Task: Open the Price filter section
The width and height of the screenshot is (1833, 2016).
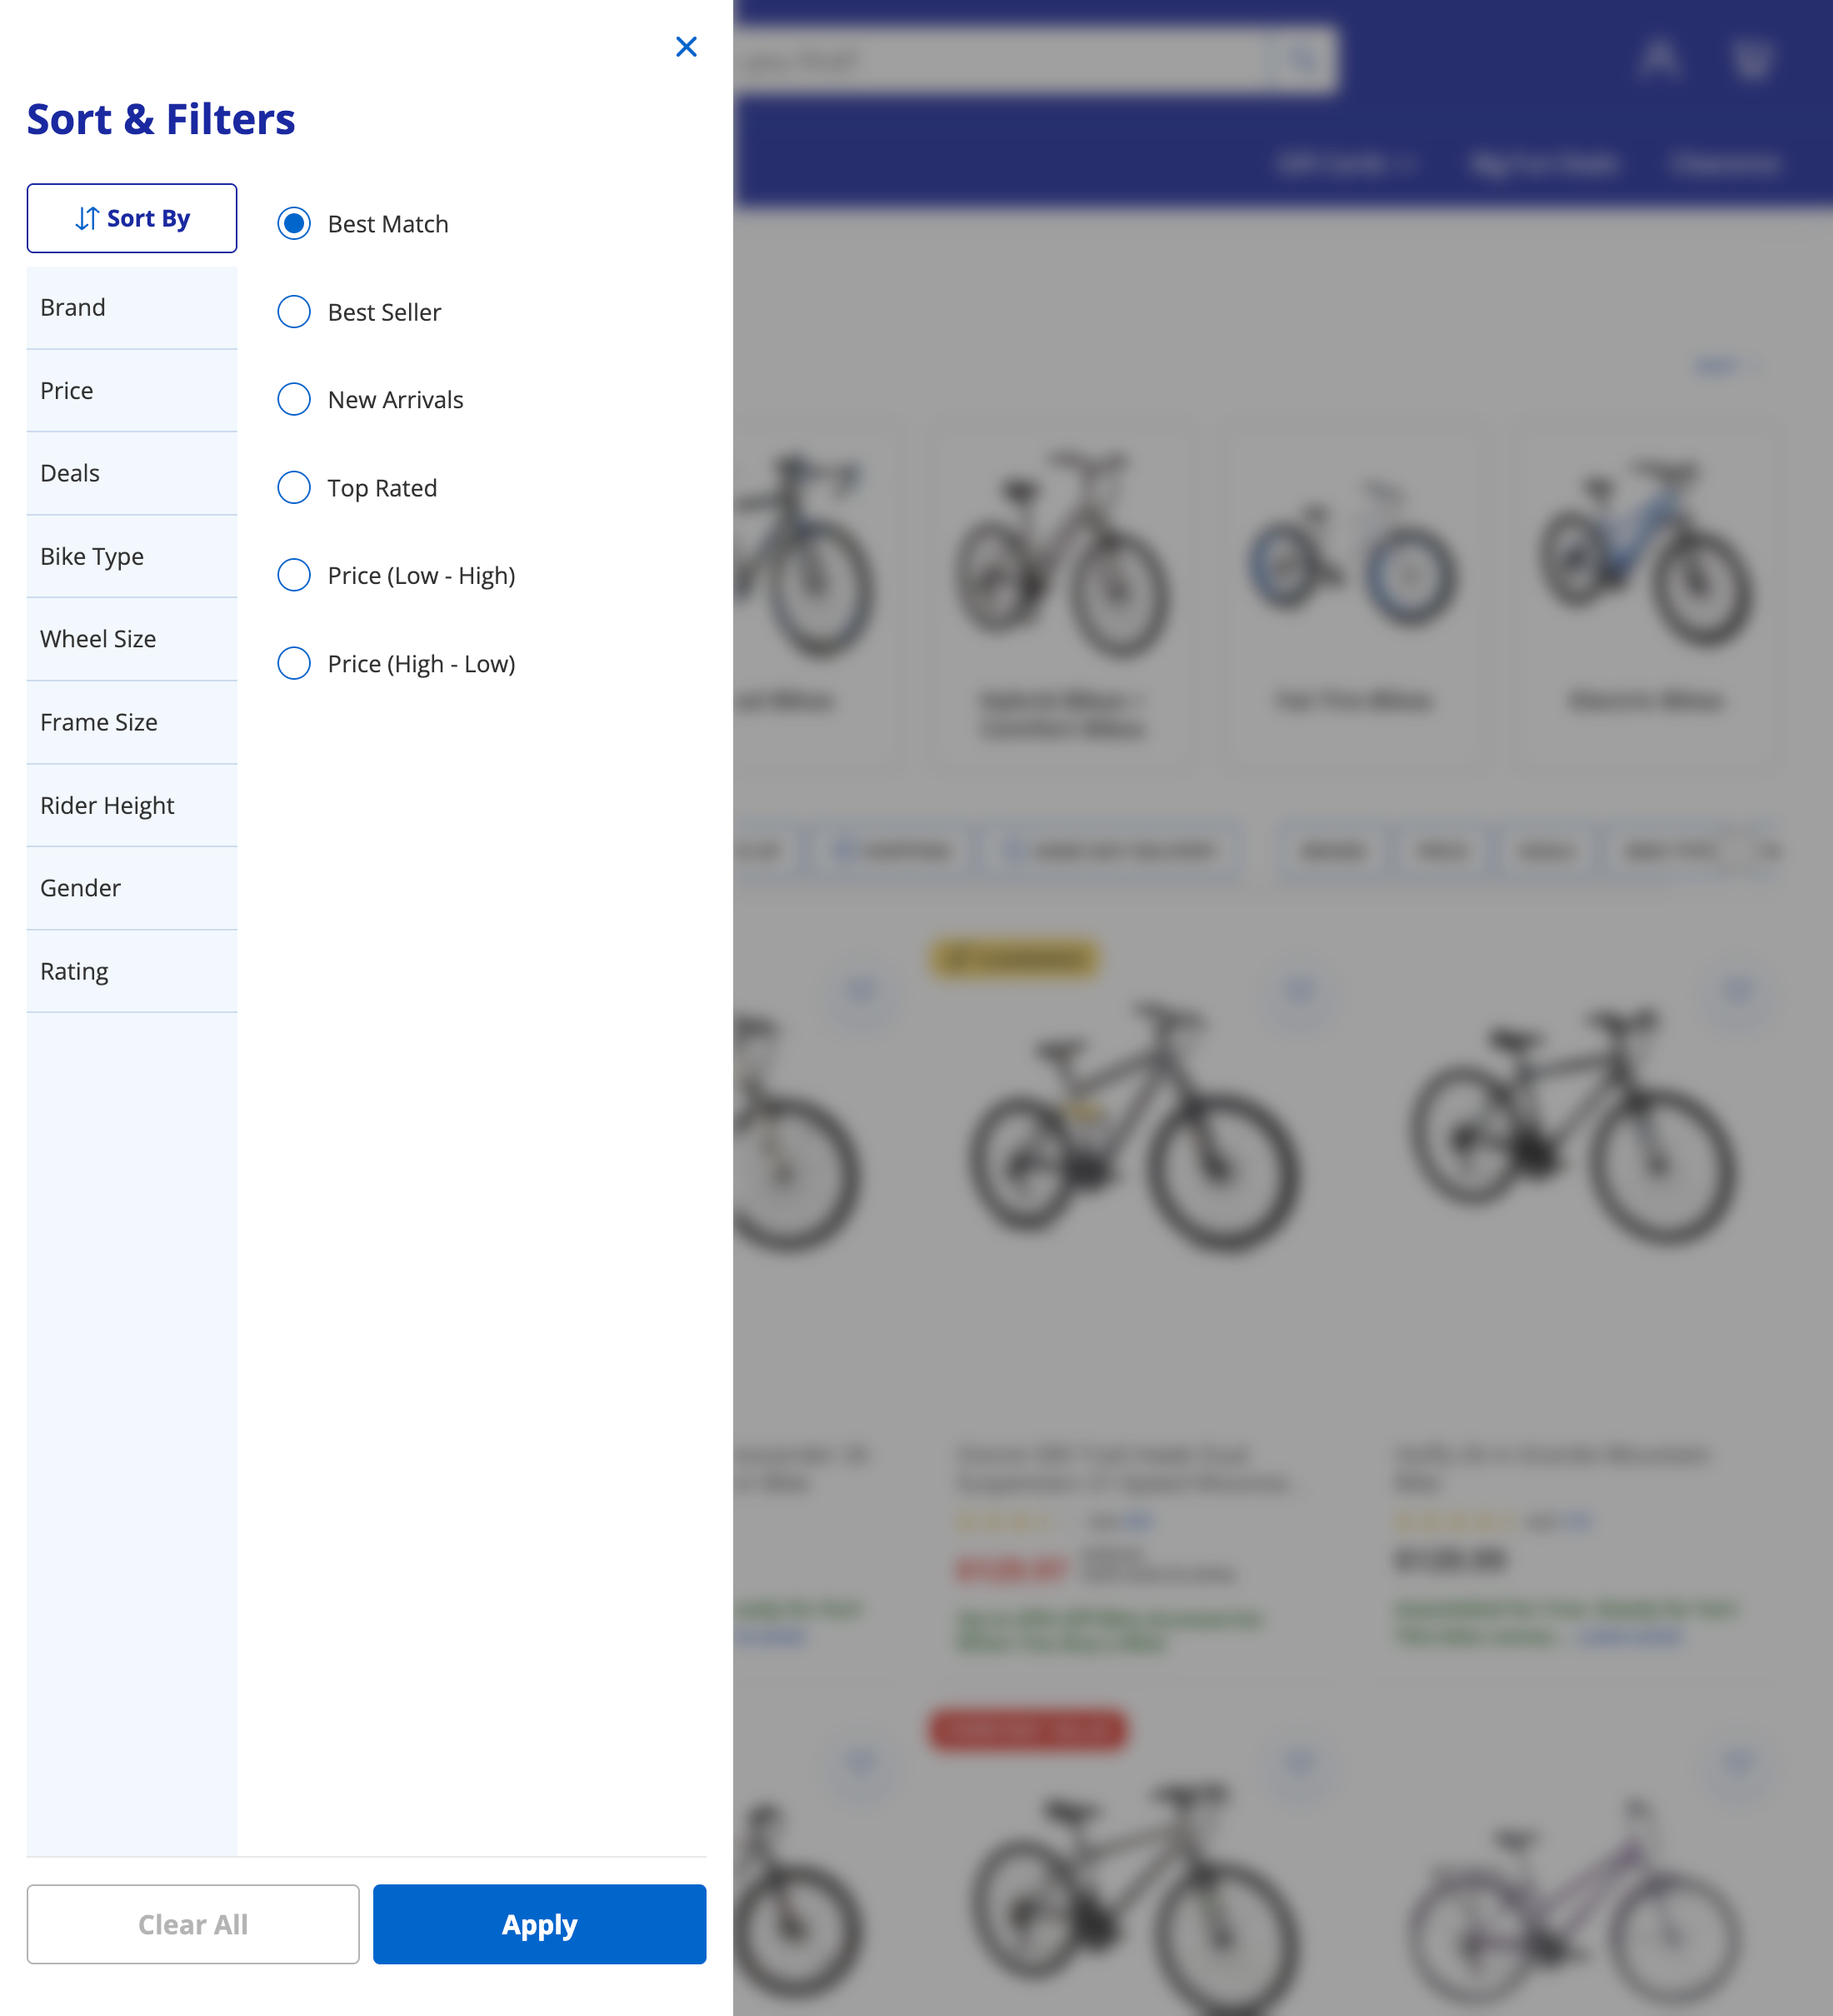Action: click(x=132, y=390)
